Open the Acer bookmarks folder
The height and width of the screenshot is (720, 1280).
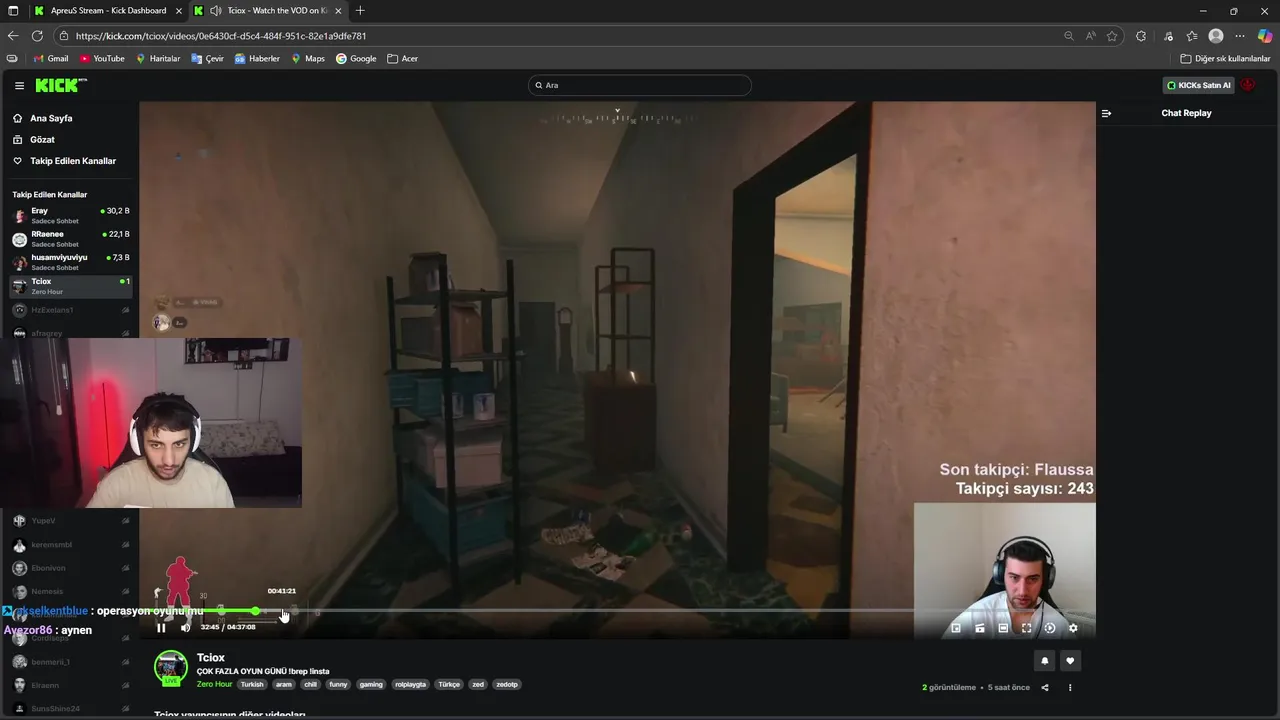point(403,59)
